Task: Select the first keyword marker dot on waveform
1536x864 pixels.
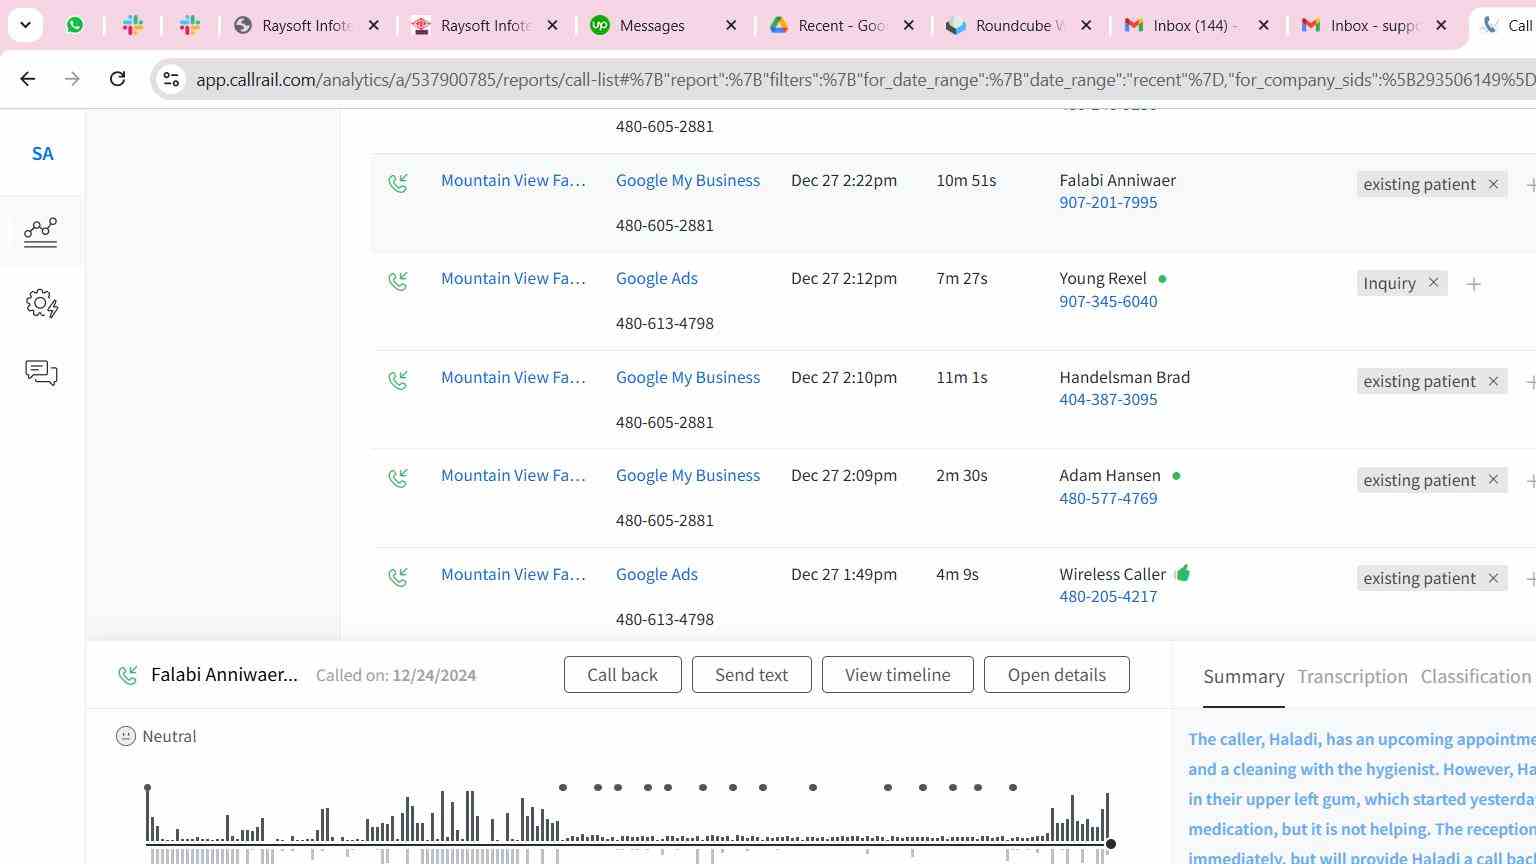Action: [563, 788]
